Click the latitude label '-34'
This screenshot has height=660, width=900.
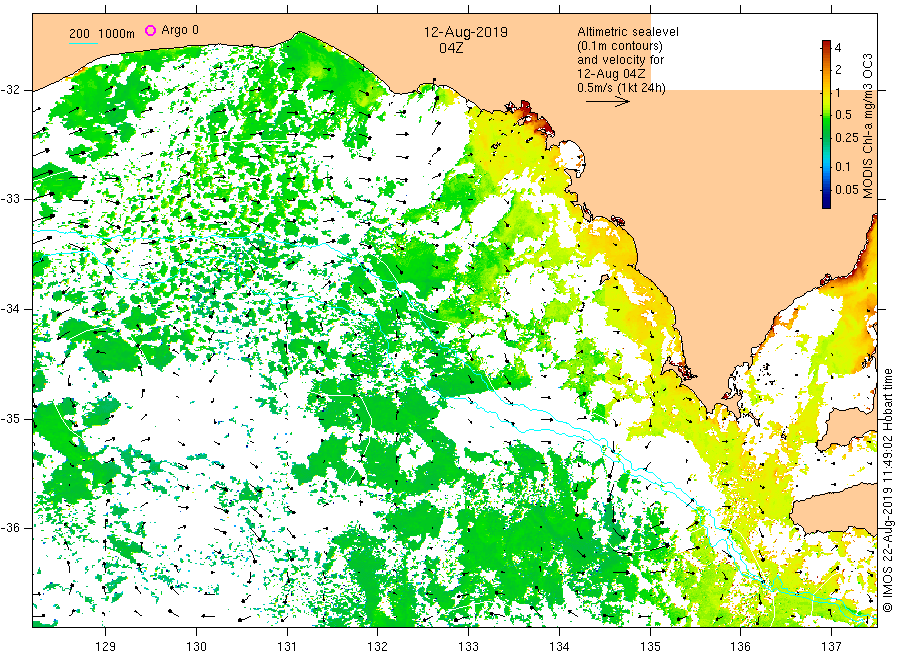point(10,309)
